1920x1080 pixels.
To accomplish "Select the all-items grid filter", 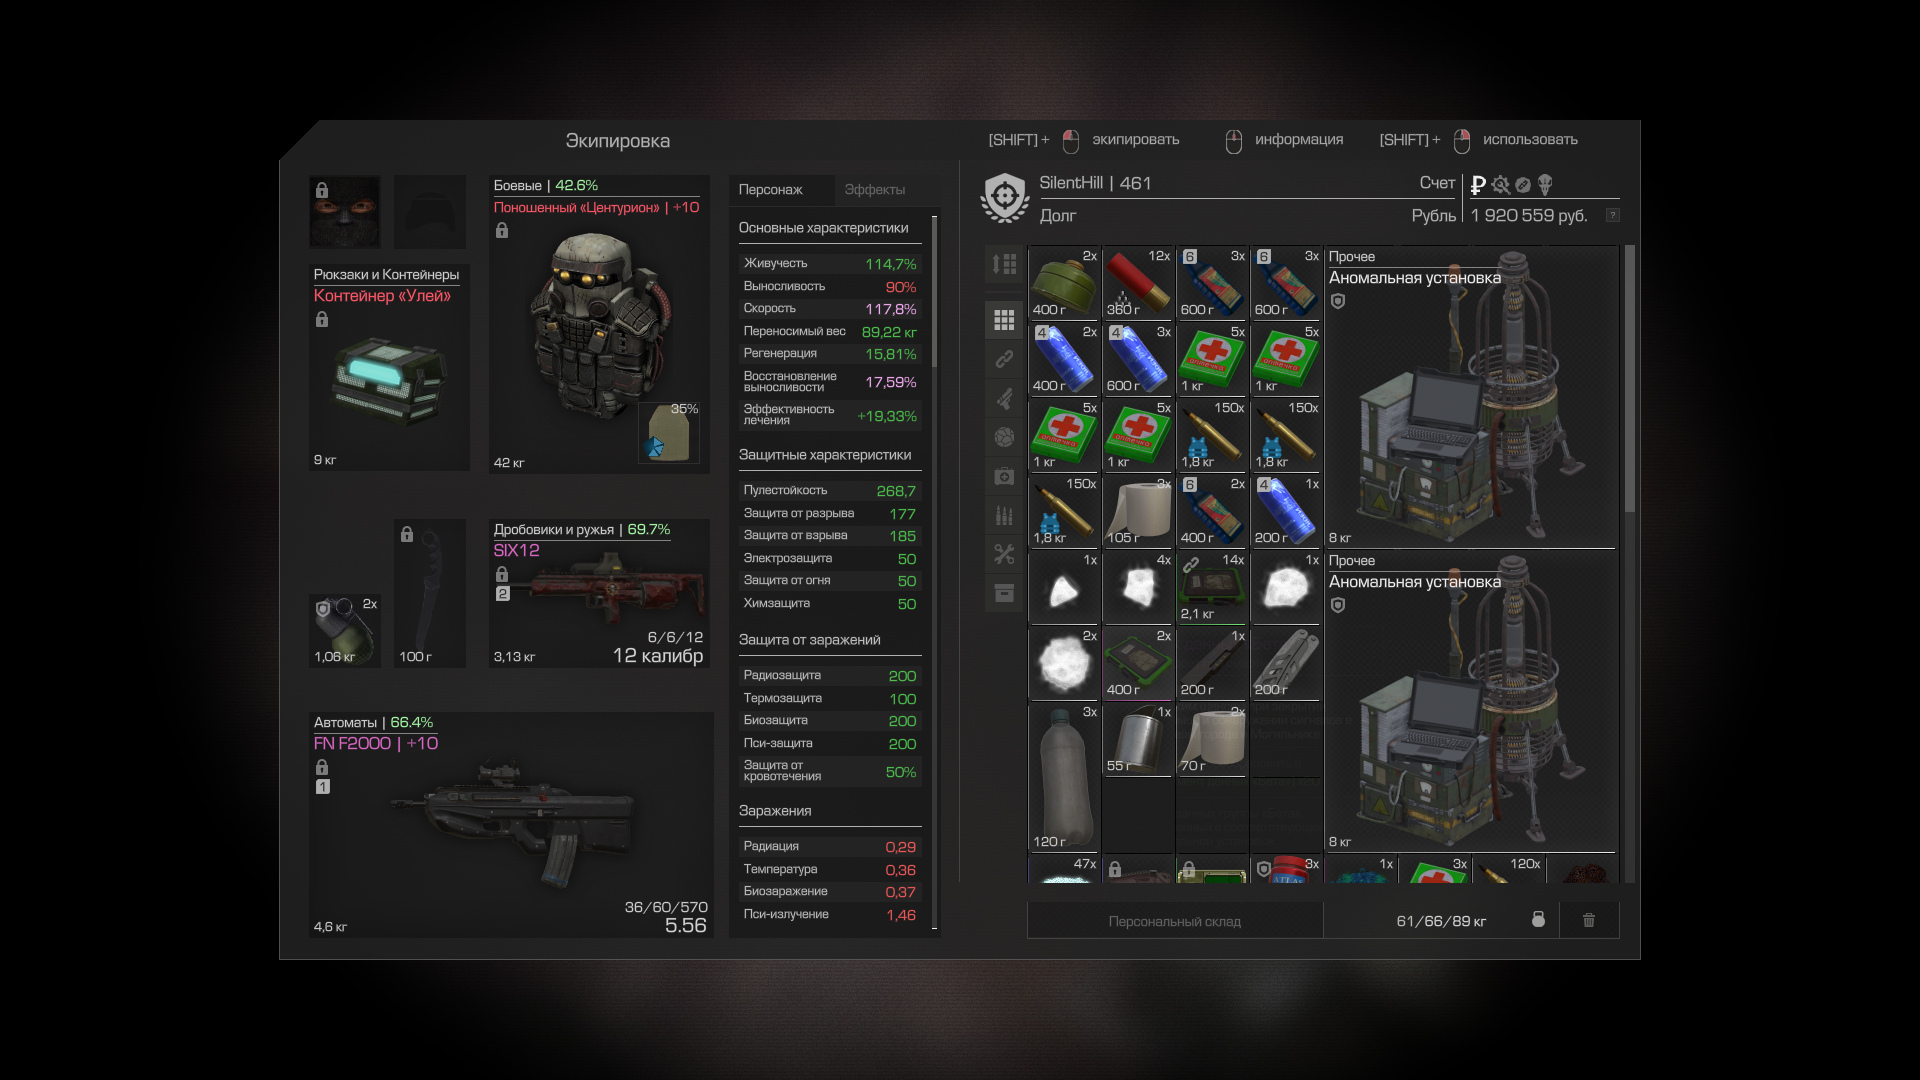I will click(1004, 320).
